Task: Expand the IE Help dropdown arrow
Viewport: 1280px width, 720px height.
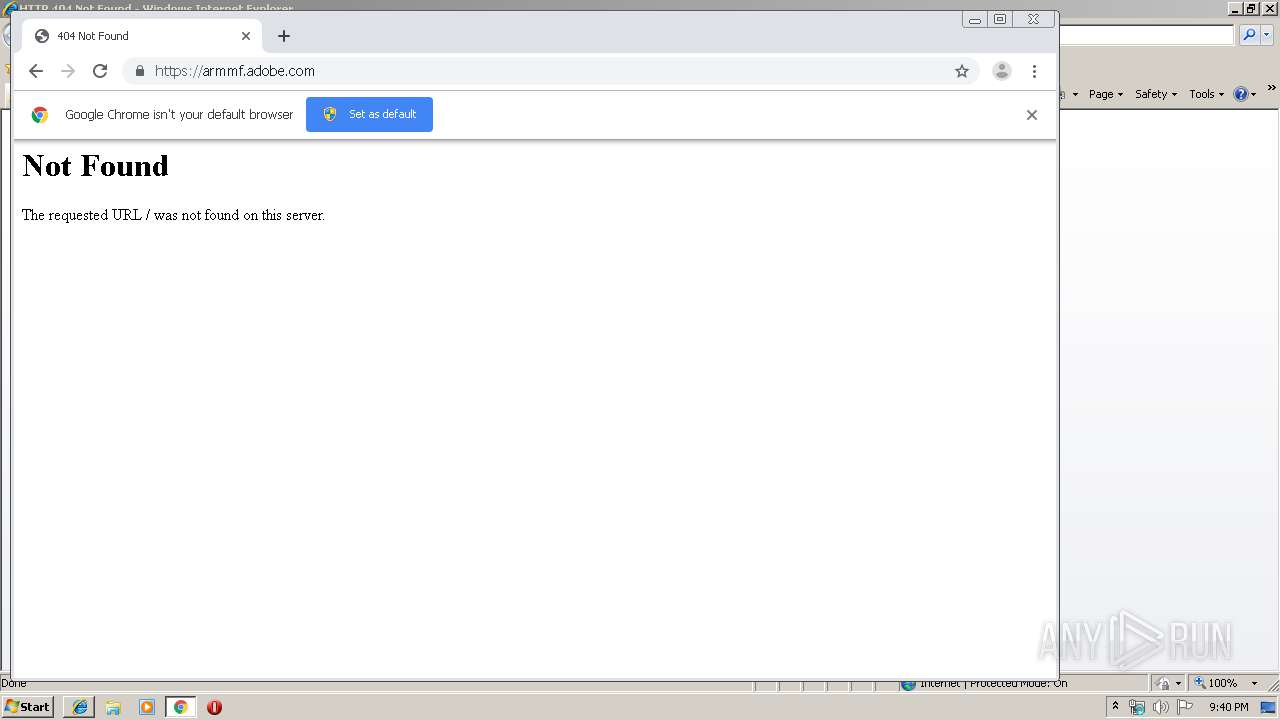Action: [x=1254, y=94]
